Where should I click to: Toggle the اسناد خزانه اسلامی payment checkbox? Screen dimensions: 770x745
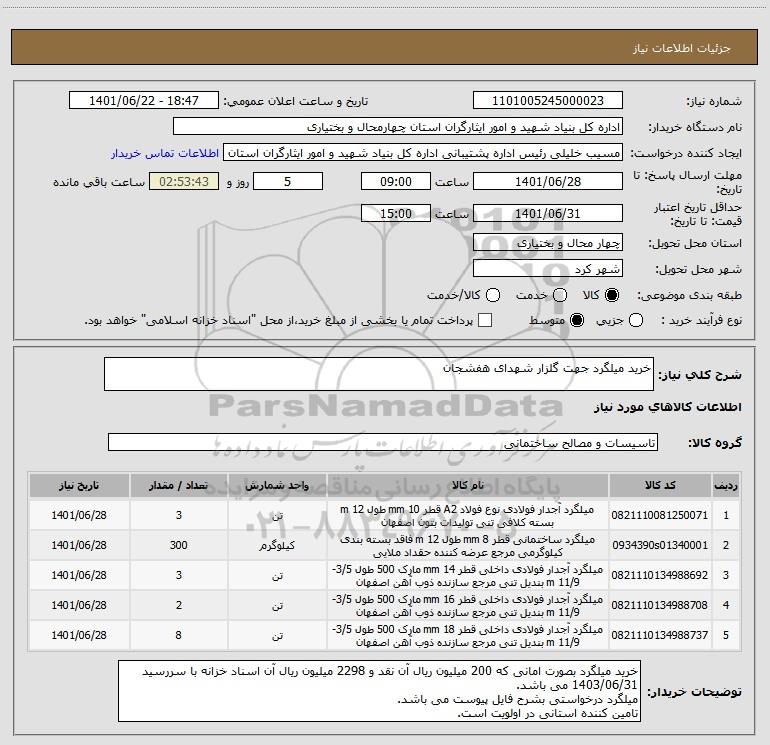485,320
